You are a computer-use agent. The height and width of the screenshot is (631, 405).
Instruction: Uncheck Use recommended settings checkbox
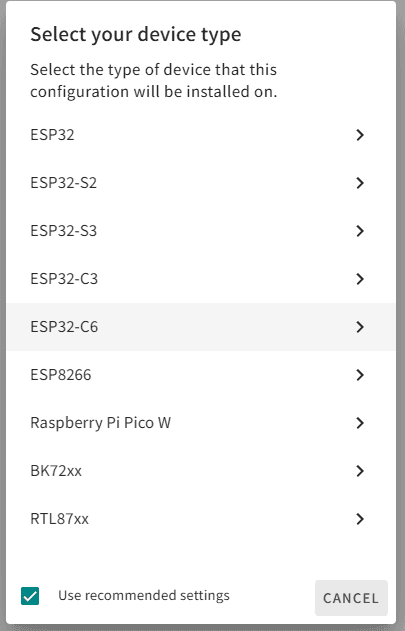pyautogui.click(x=30, y=596)
